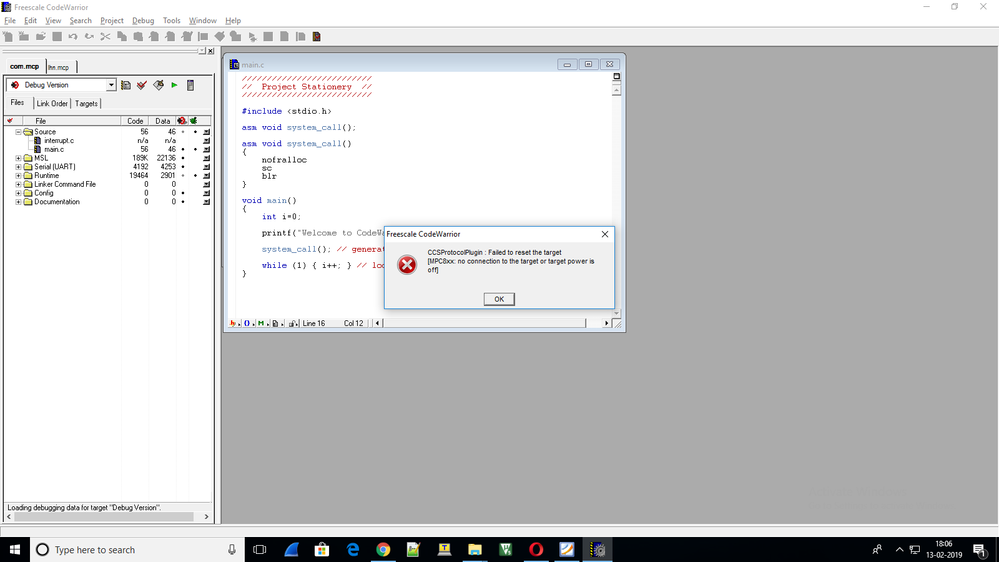This screenshot has width=999, height=562.
Task: Open Opera browser from the taskbar
Action: pos(536,549)
